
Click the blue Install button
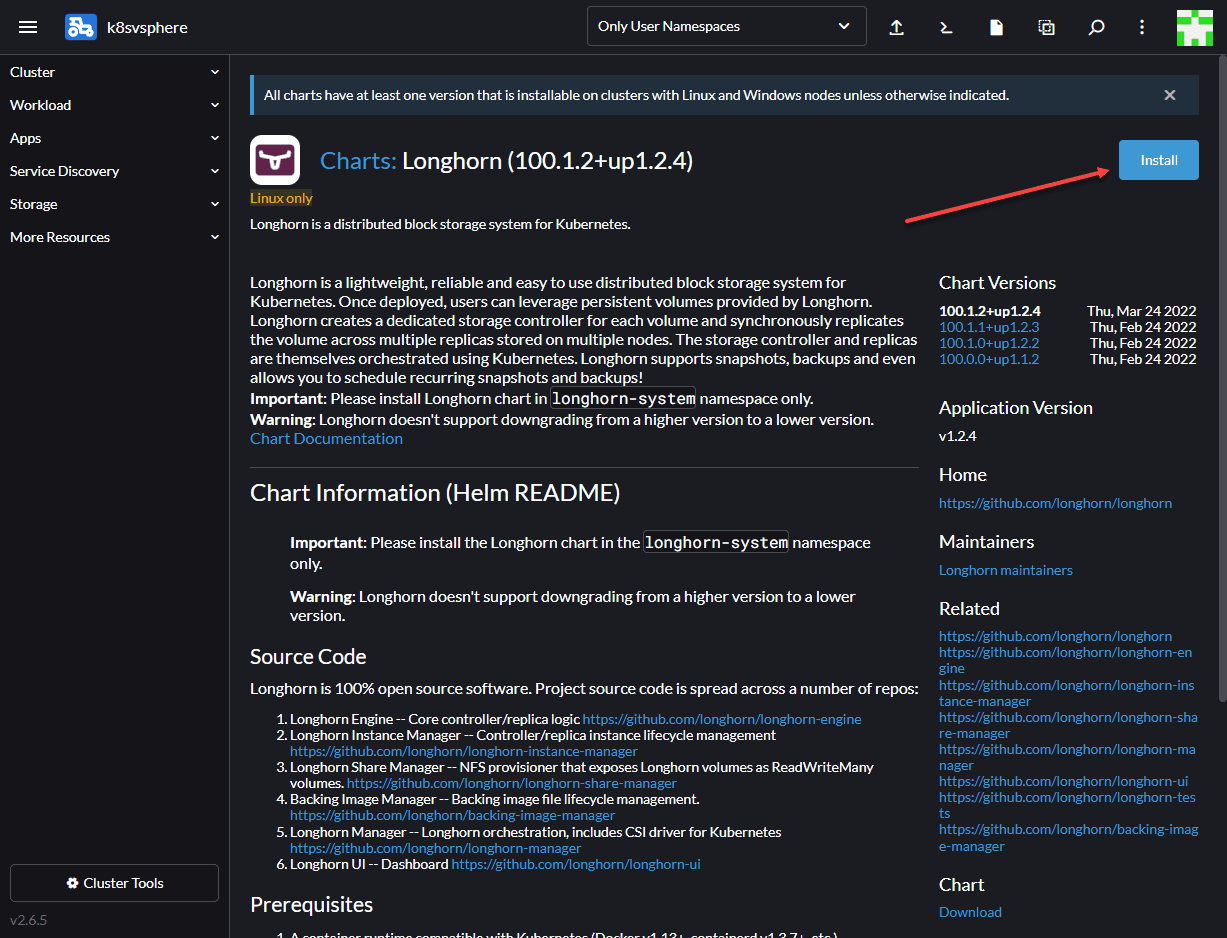1158,160
